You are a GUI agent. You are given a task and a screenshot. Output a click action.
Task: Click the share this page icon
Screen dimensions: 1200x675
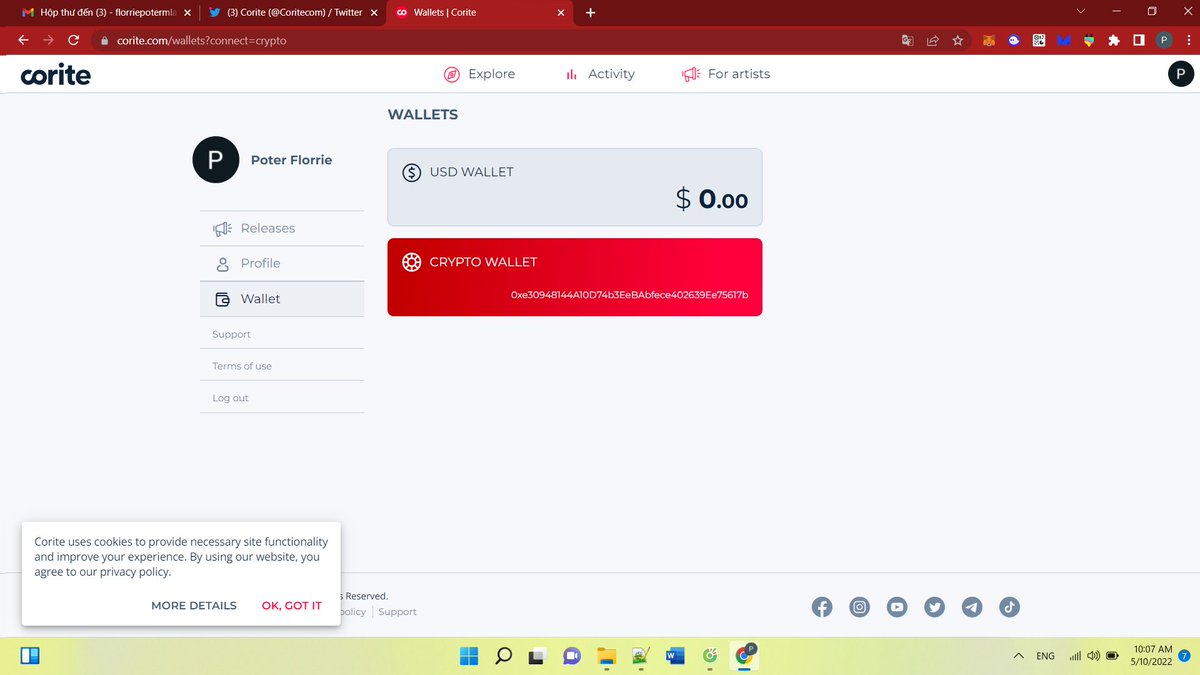point(933,41)
